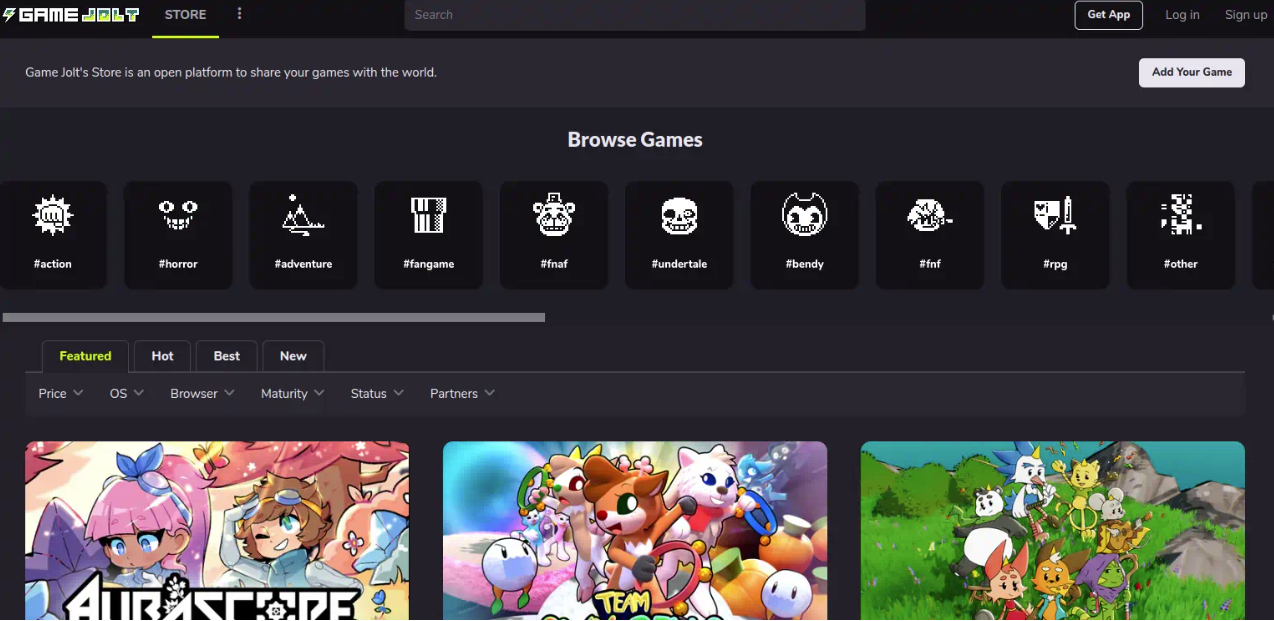Switch to the Hot tab
Screen dimensions: 1274x621
162,356
